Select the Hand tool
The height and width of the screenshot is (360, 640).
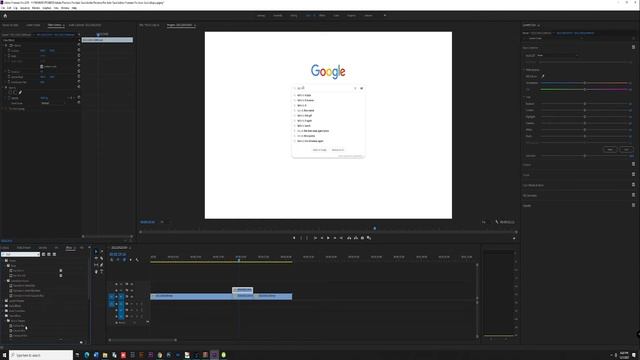(x=96, y=271)
